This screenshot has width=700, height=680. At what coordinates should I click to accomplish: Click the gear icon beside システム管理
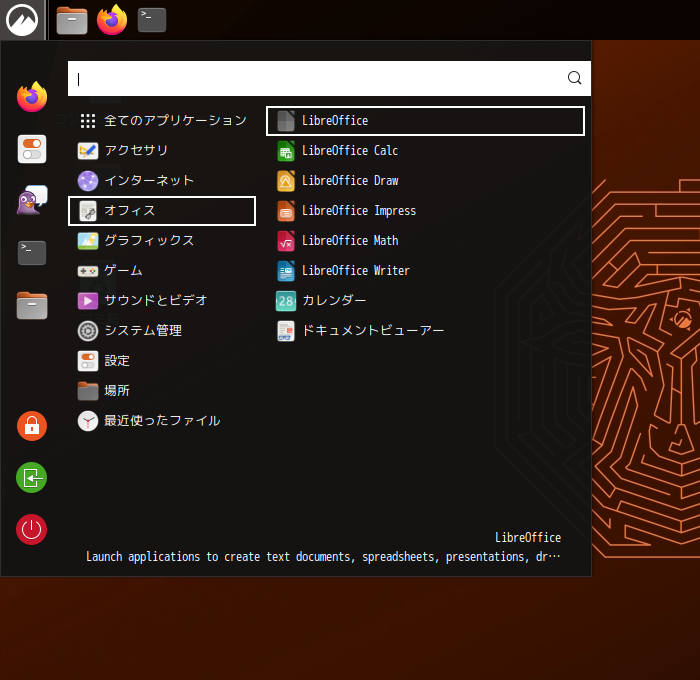(x=88, y=331)
